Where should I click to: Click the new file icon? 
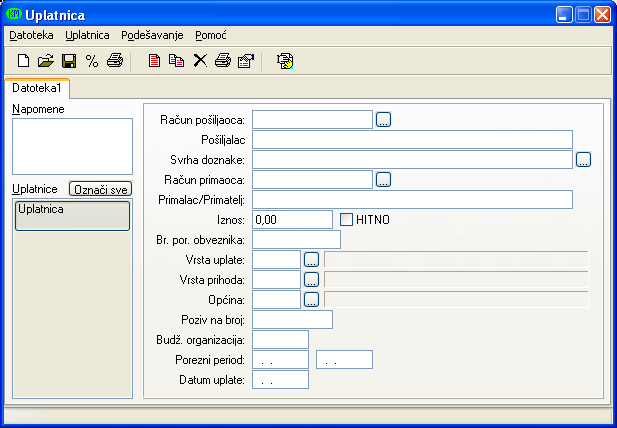pos(24,61)
